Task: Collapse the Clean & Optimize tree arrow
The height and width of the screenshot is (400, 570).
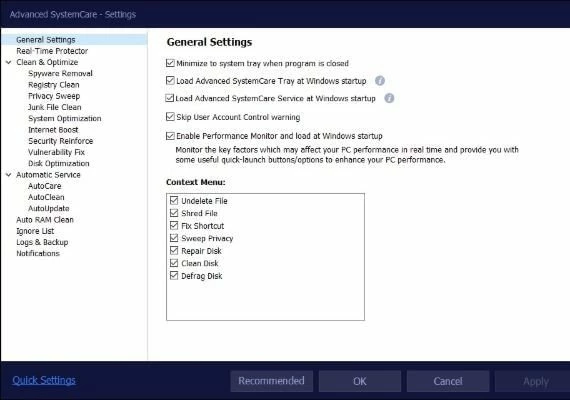Action: pyautogui.click(x=8, y=63)
